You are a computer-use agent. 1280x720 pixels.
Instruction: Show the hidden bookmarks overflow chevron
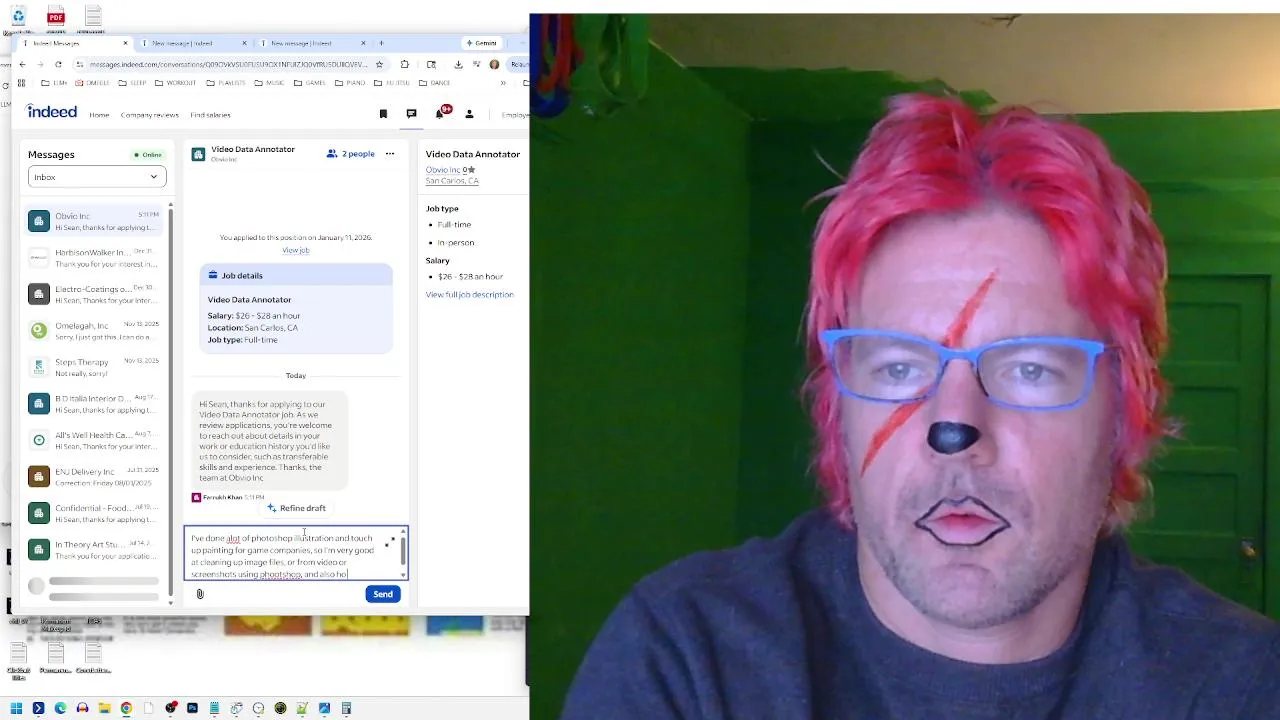[x=503, y=83]
